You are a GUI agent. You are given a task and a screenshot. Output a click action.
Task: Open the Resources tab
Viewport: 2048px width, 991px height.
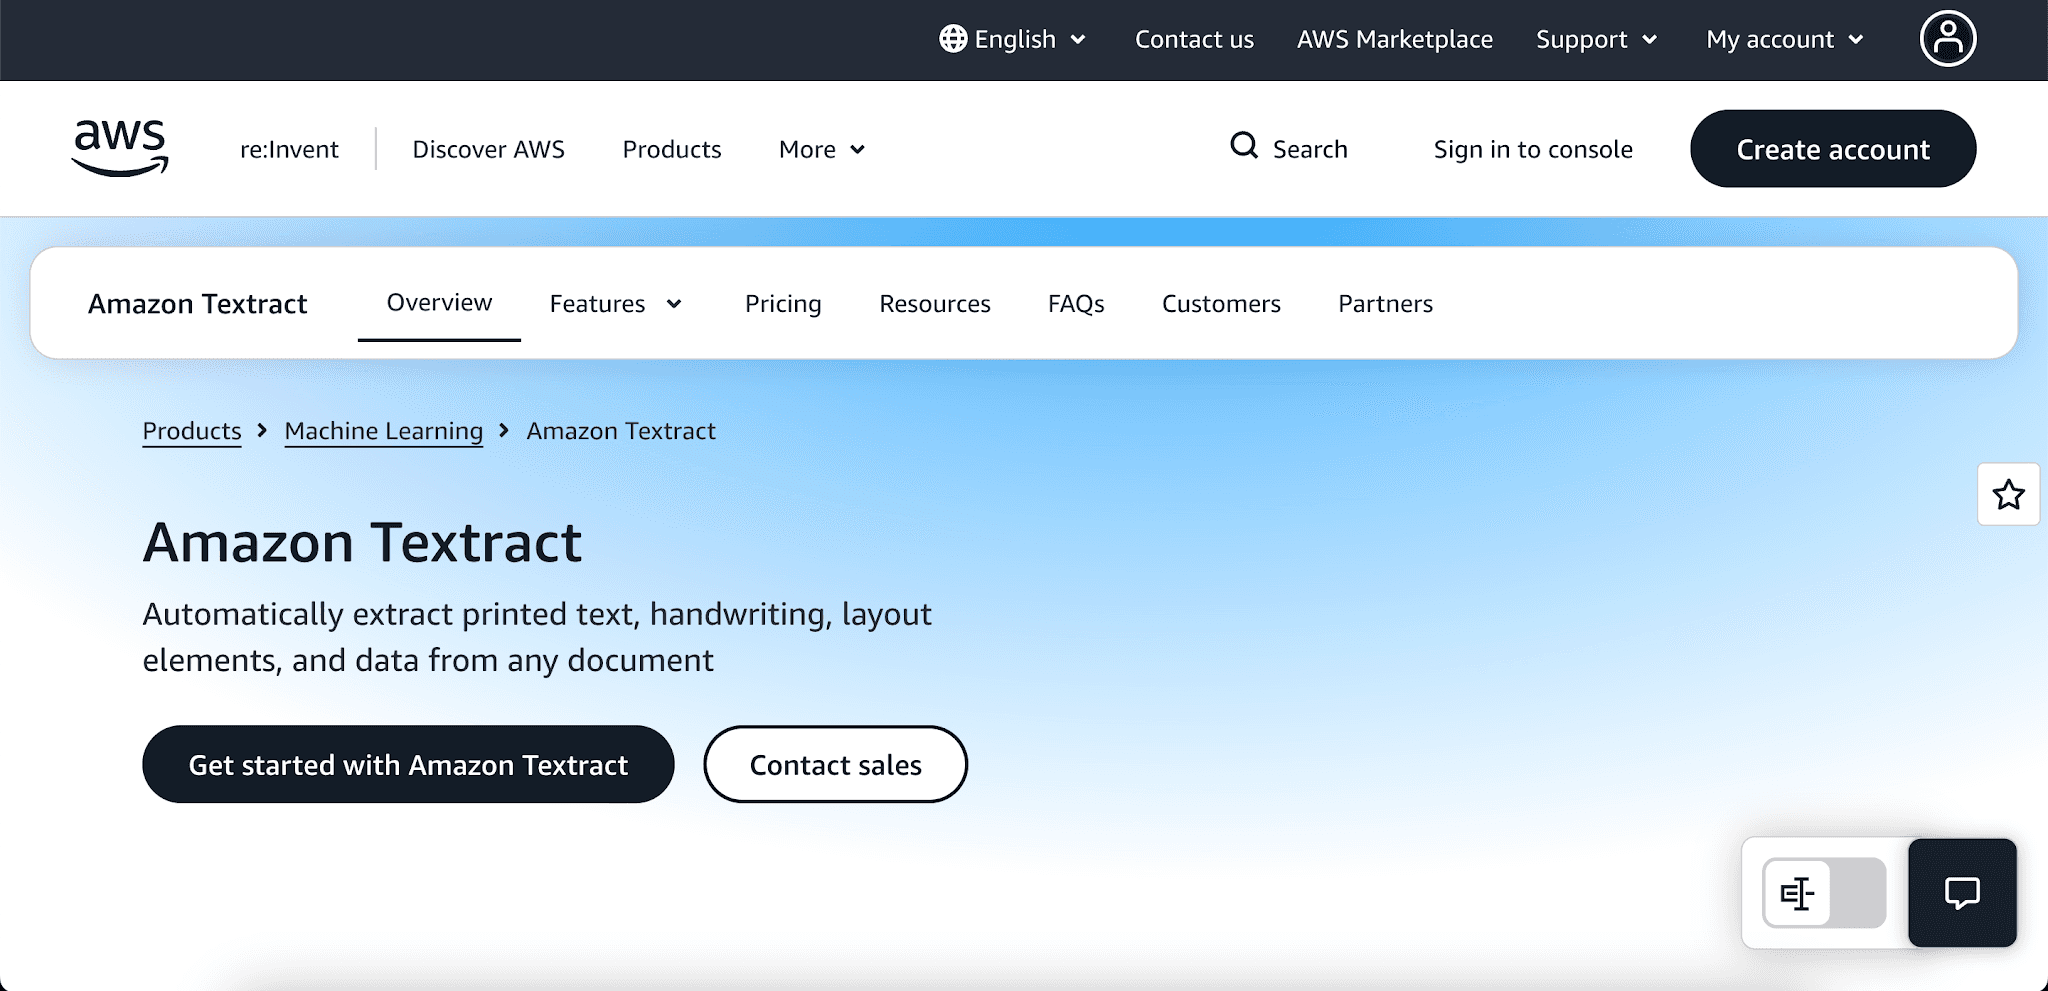935,304
